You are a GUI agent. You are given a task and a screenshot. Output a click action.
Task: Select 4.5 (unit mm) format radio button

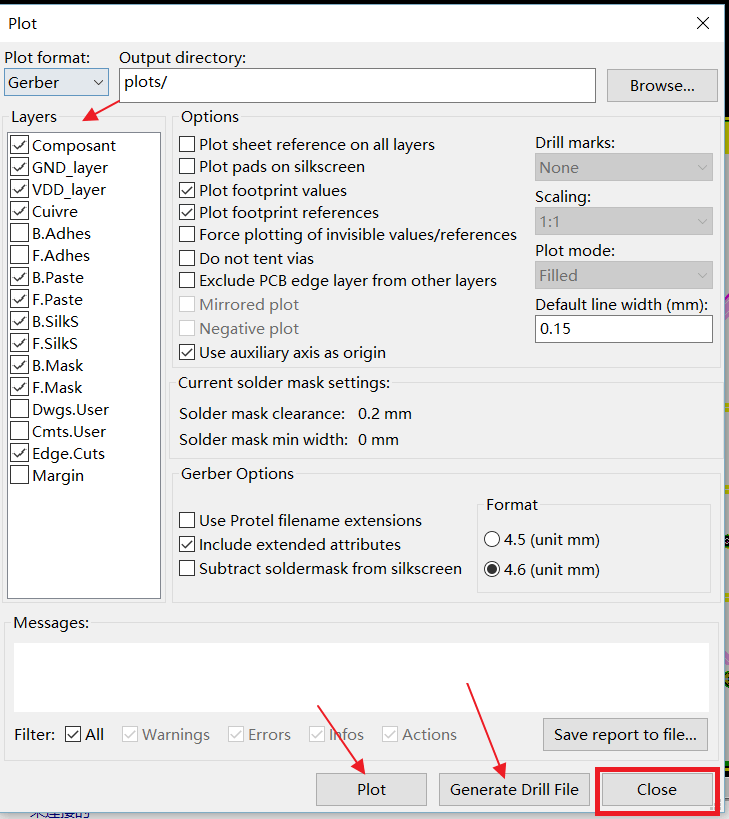(492, 540)
